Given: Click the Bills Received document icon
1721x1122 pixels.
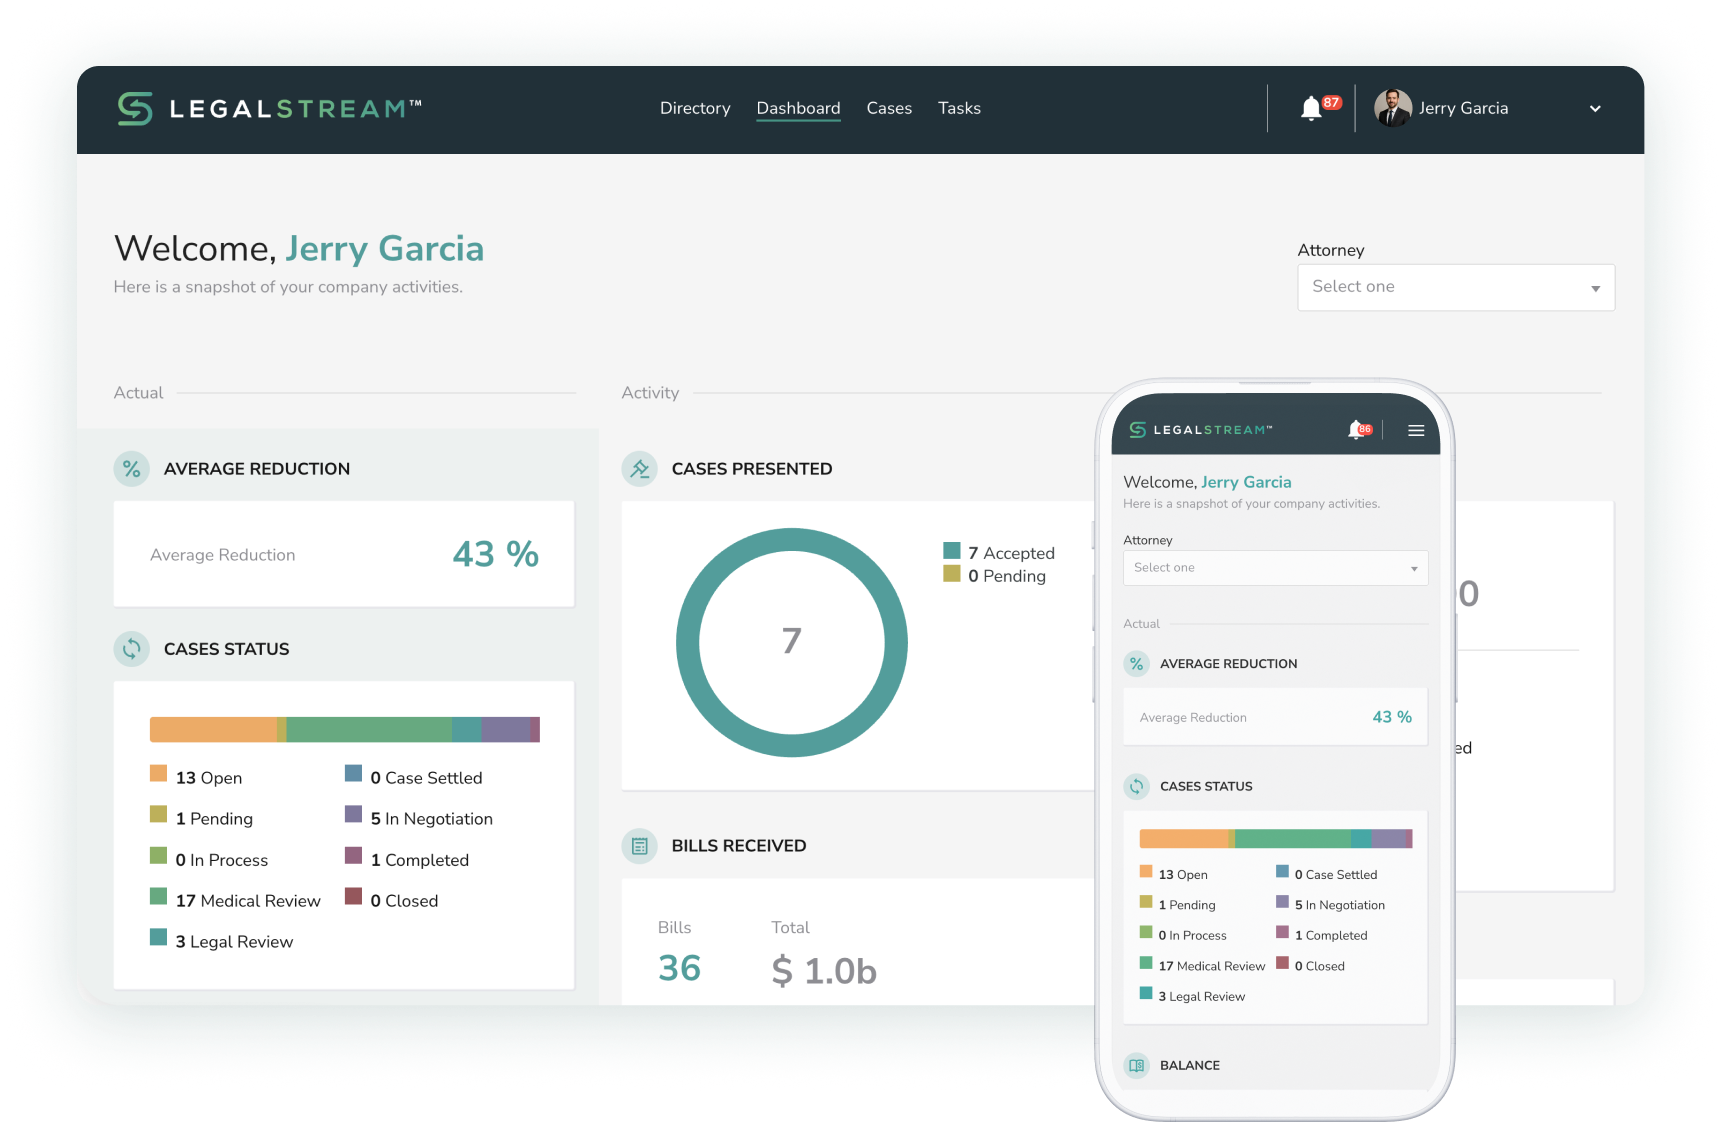Looking at the screenshot, I should coord(640,846).
